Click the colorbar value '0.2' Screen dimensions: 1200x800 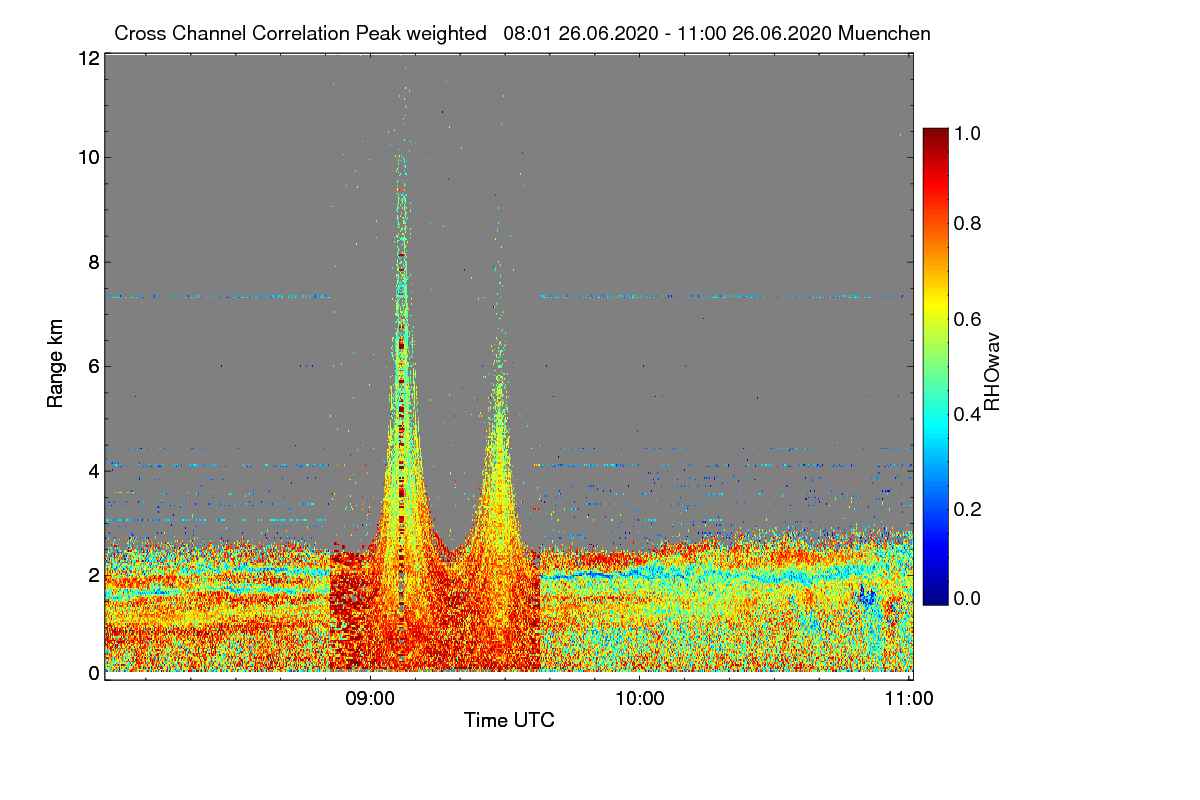[968, 509]
